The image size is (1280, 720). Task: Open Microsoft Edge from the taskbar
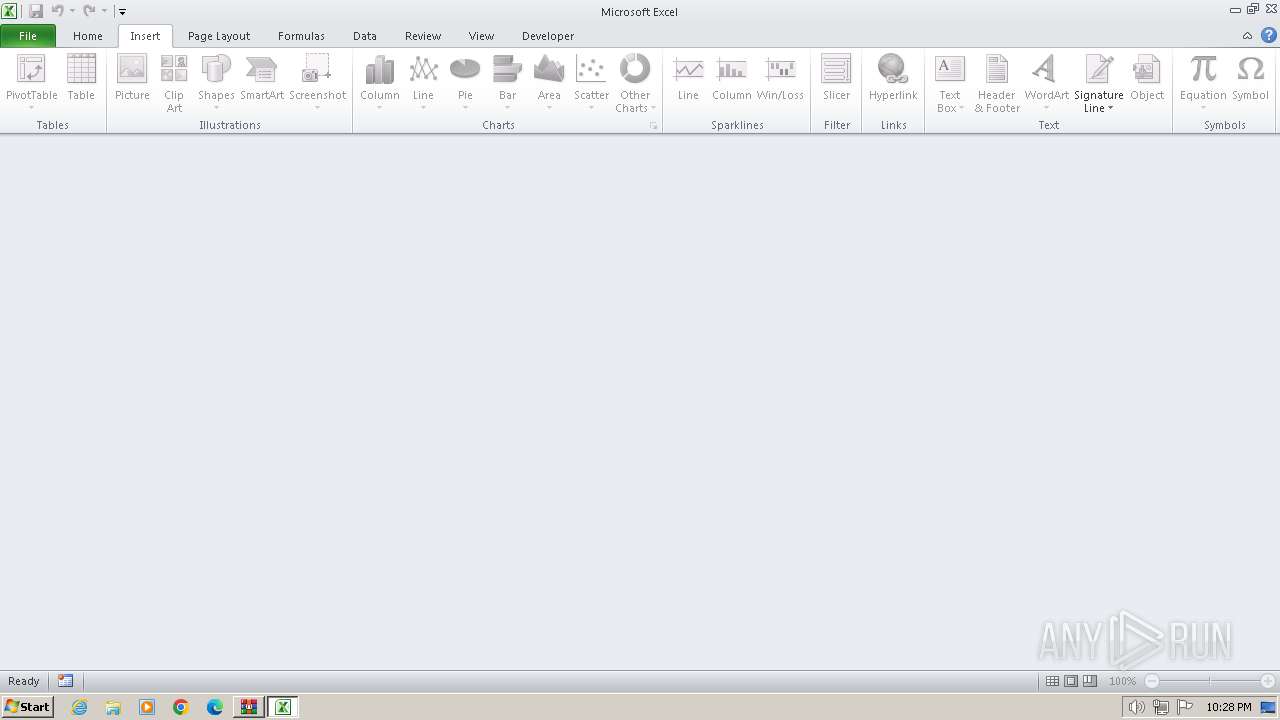click(x=215, y=707)
